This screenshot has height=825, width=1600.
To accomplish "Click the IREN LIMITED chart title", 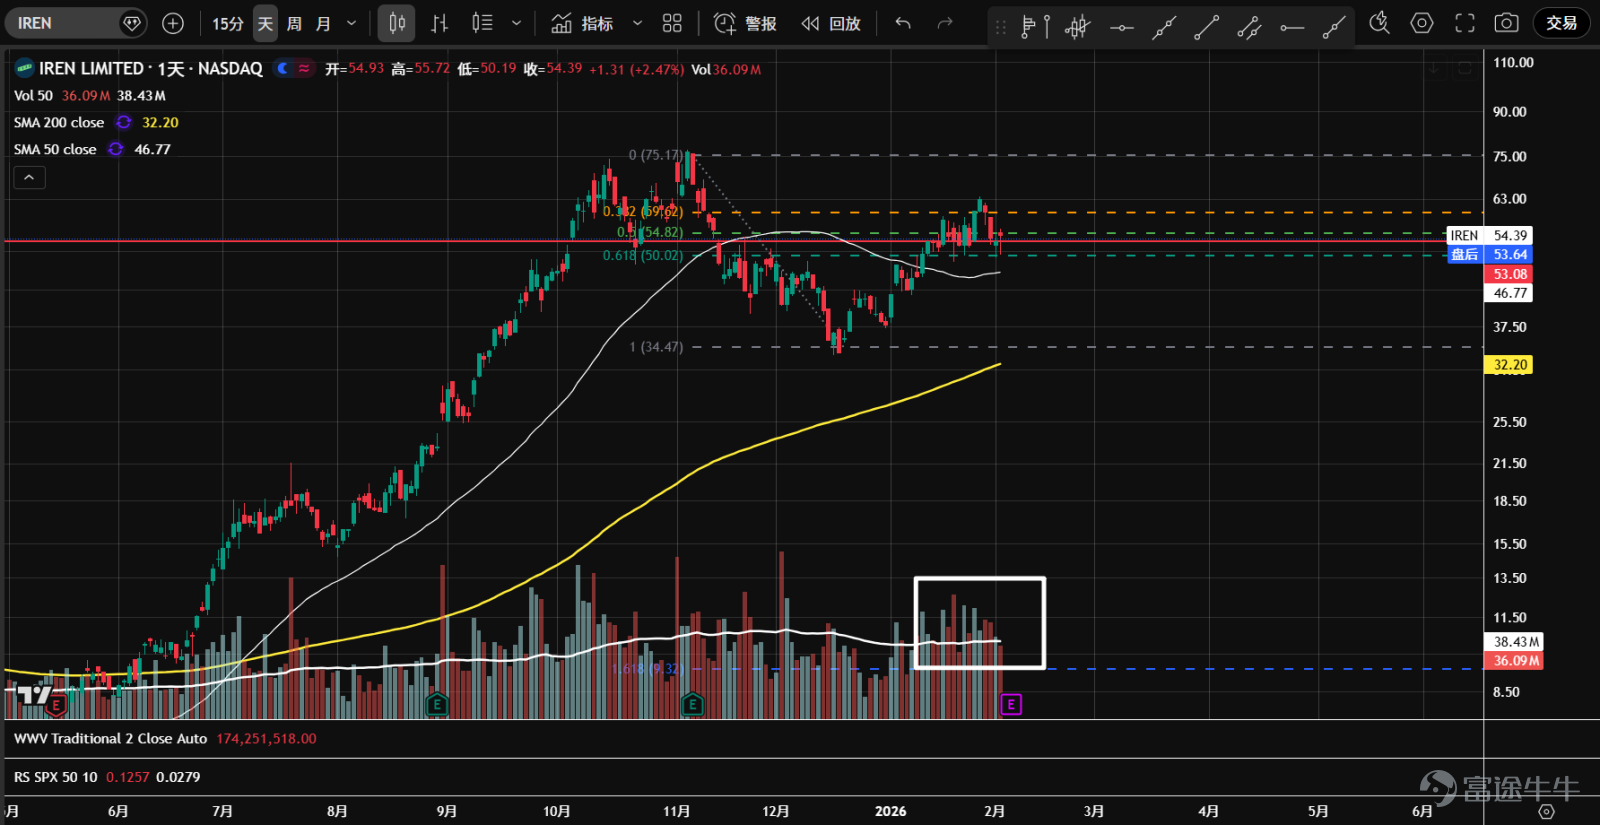I will [150, 68].
